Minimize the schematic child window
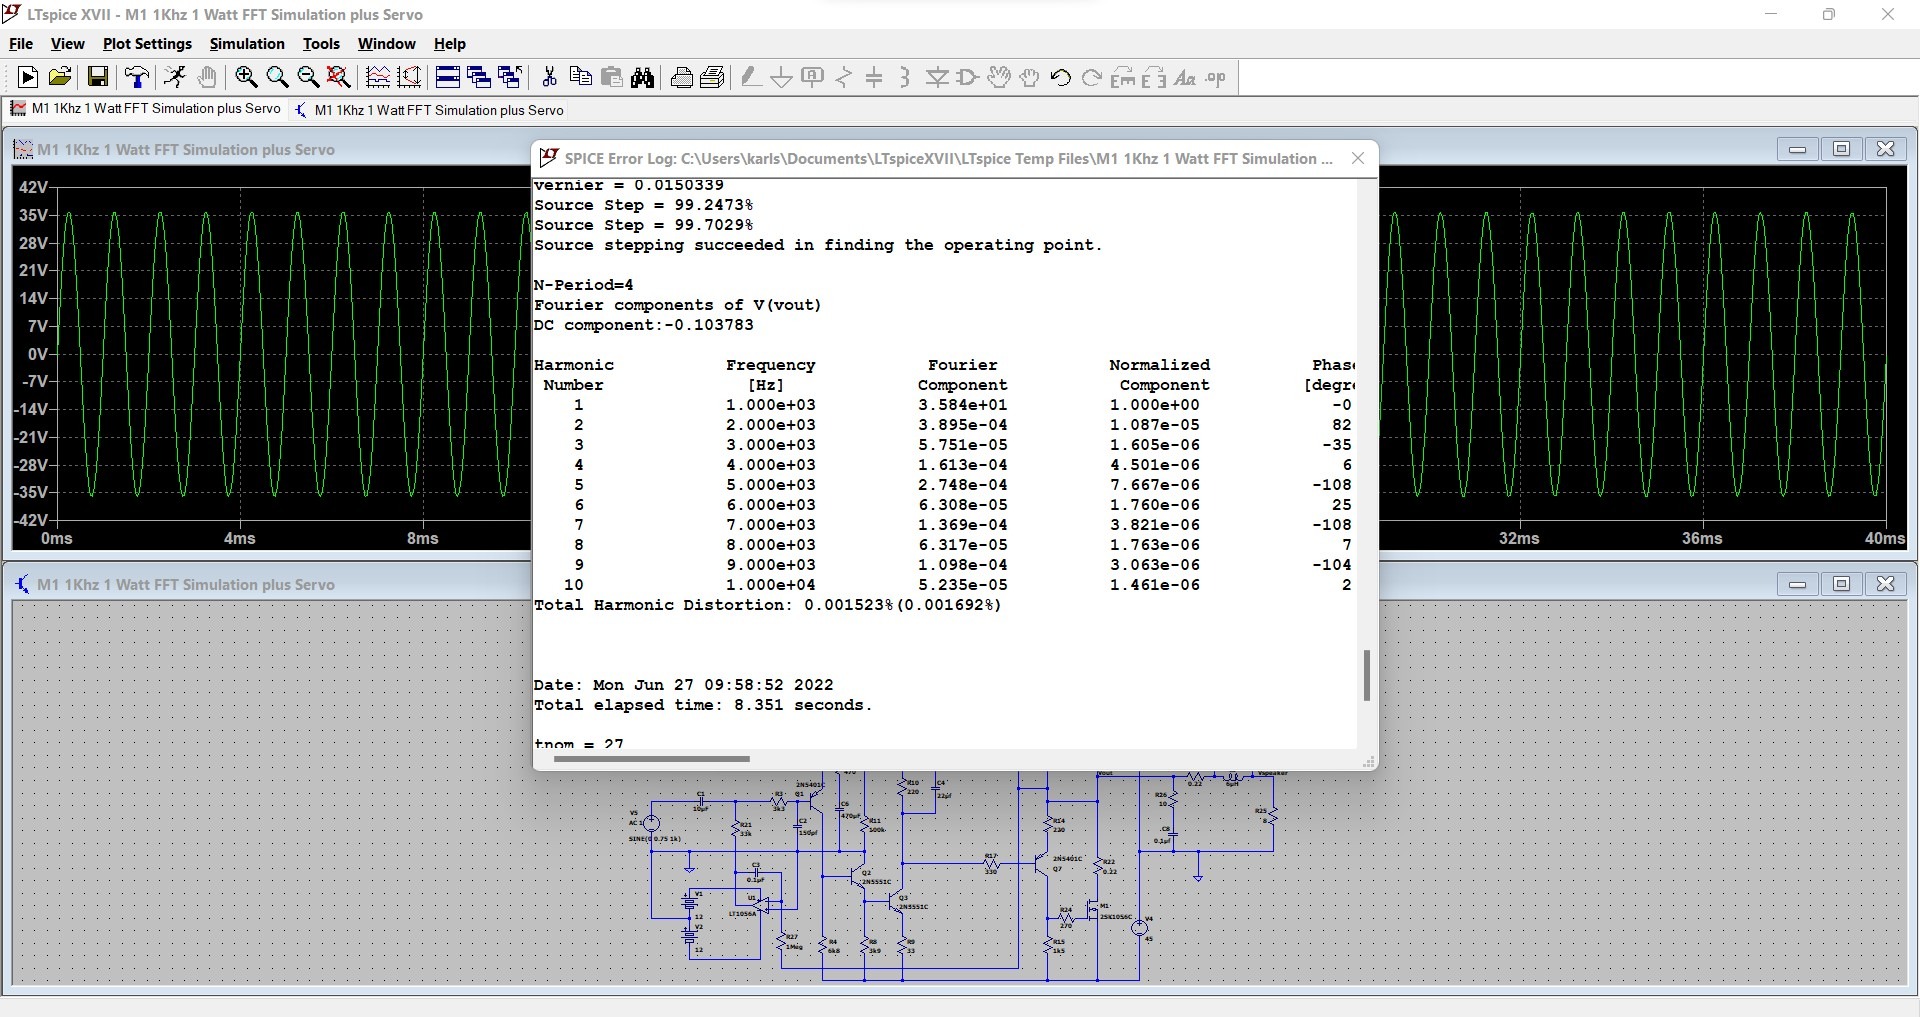 [1797, 584]
